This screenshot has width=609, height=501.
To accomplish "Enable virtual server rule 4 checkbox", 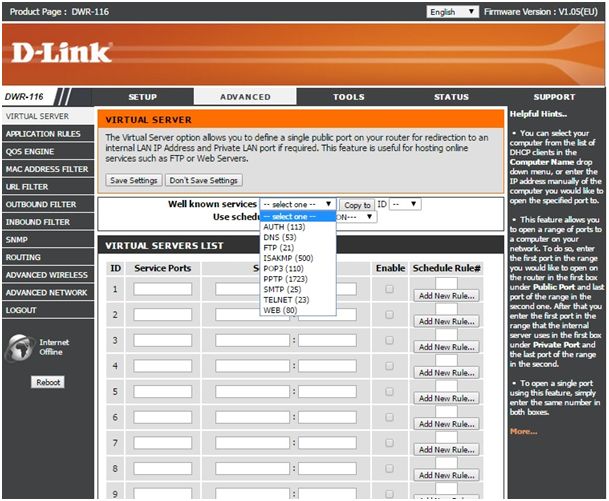I will click(389, 366).
